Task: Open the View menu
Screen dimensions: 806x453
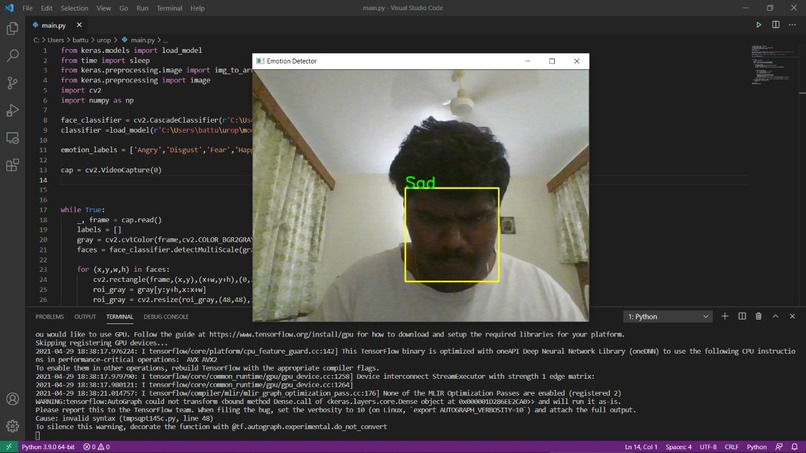Action: click(x=103, y=8)
